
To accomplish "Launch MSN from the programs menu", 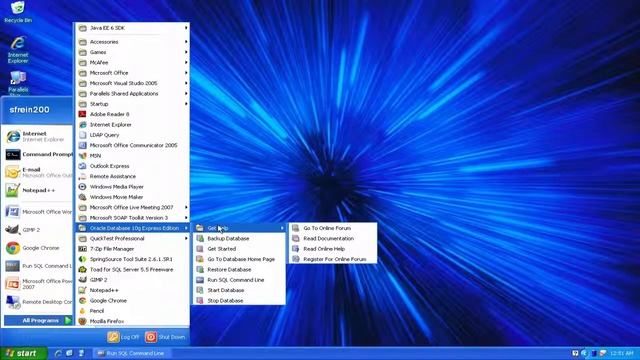I will click(x=133, y=156).
